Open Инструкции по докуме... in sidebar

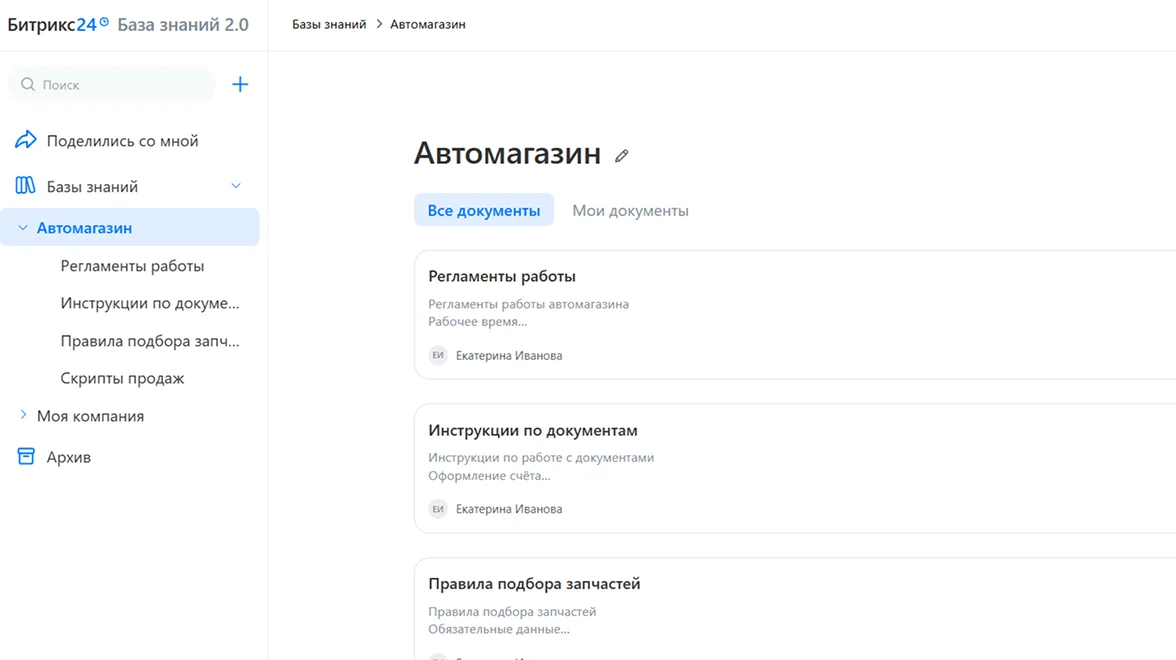pos(150,303)
